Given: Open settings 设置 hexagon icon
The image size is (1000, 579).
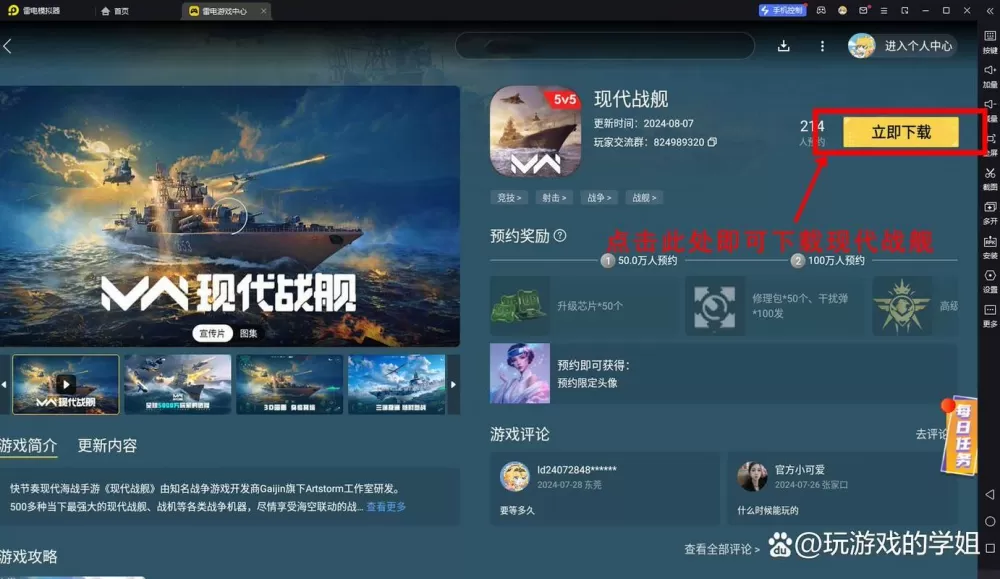Looking at the screenshot, I should tap(990, 281).
